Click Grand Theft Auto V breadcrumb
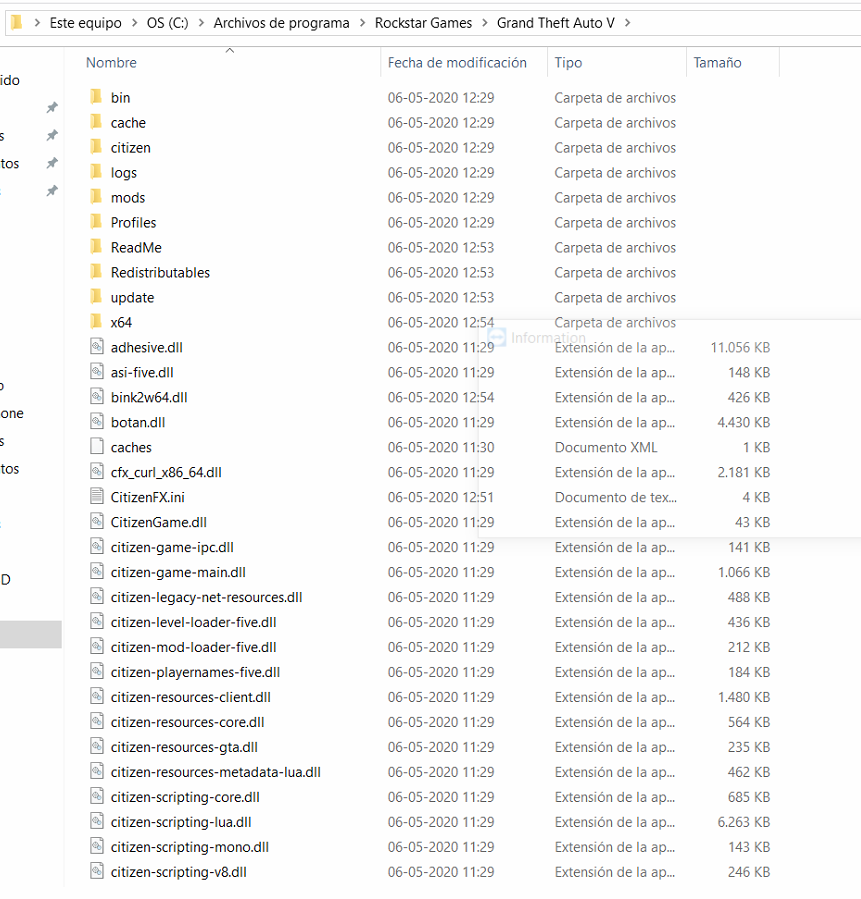The height and width of the screenshot is (899, 861). tap(555, 23)
